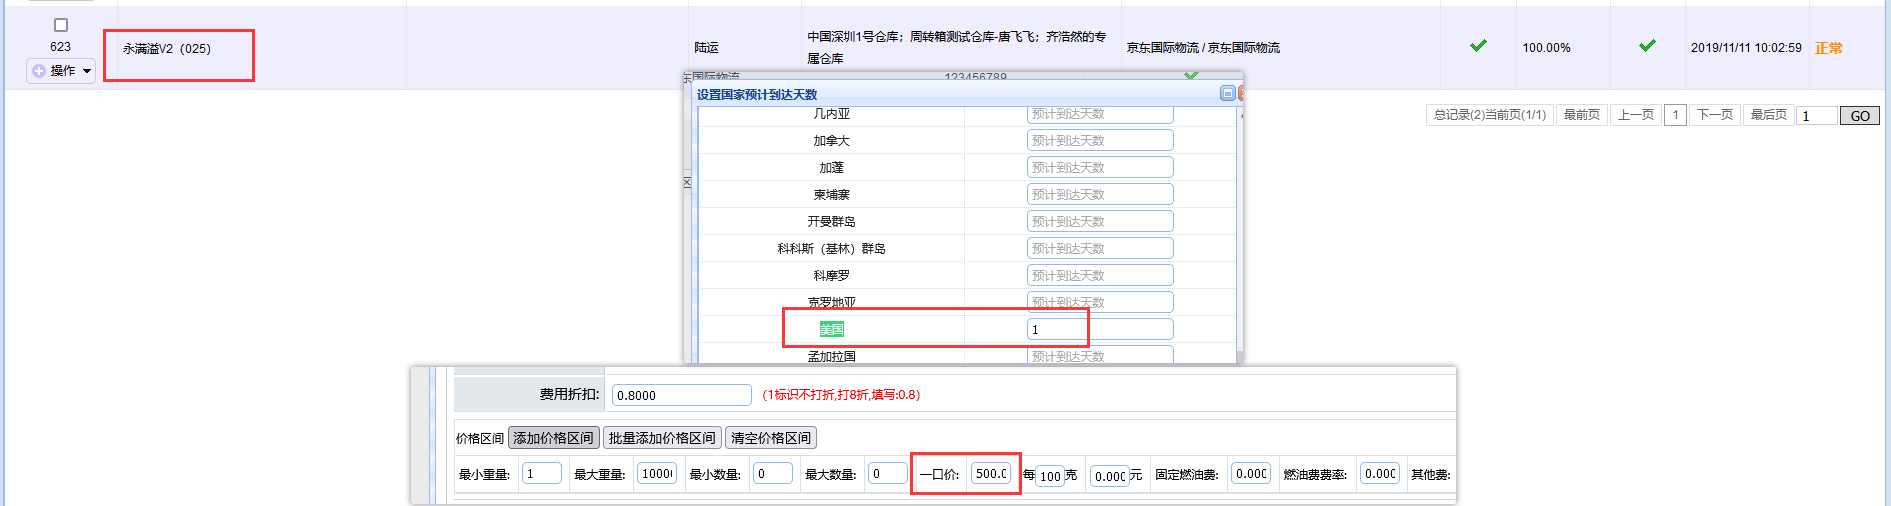Click the 100.00% value in the row
The image size is (1891, 506).
pos(1546,48)
